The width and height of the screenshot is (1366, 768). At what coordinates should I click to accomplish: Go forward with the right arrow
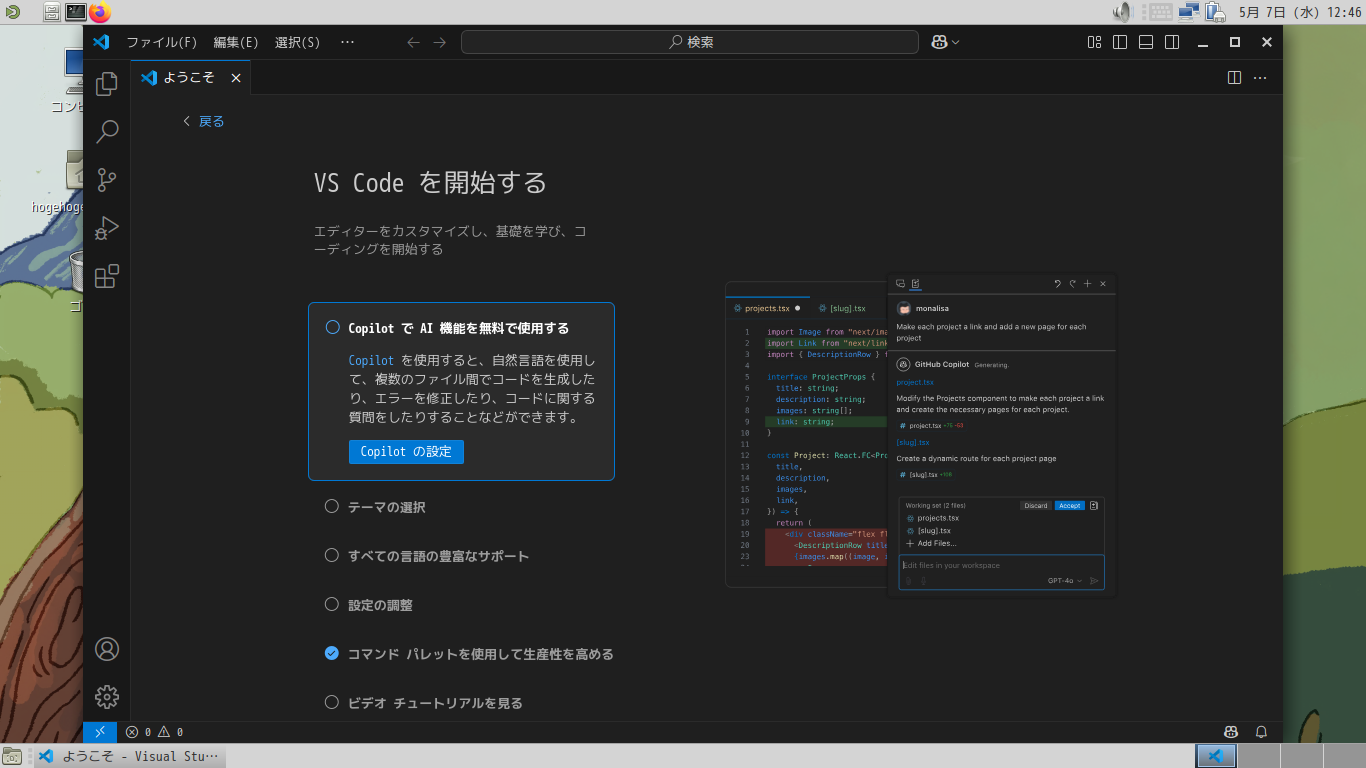(x=439, y=42)
